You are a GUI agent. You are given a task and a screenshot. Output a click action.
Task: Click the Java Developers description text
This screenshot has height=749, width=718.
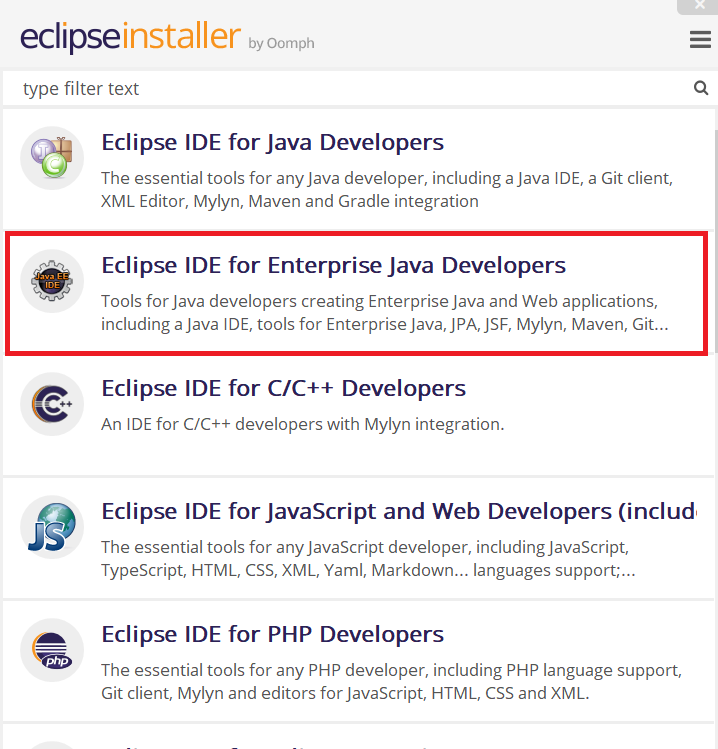pyautogui.click(x=387, y=190)
